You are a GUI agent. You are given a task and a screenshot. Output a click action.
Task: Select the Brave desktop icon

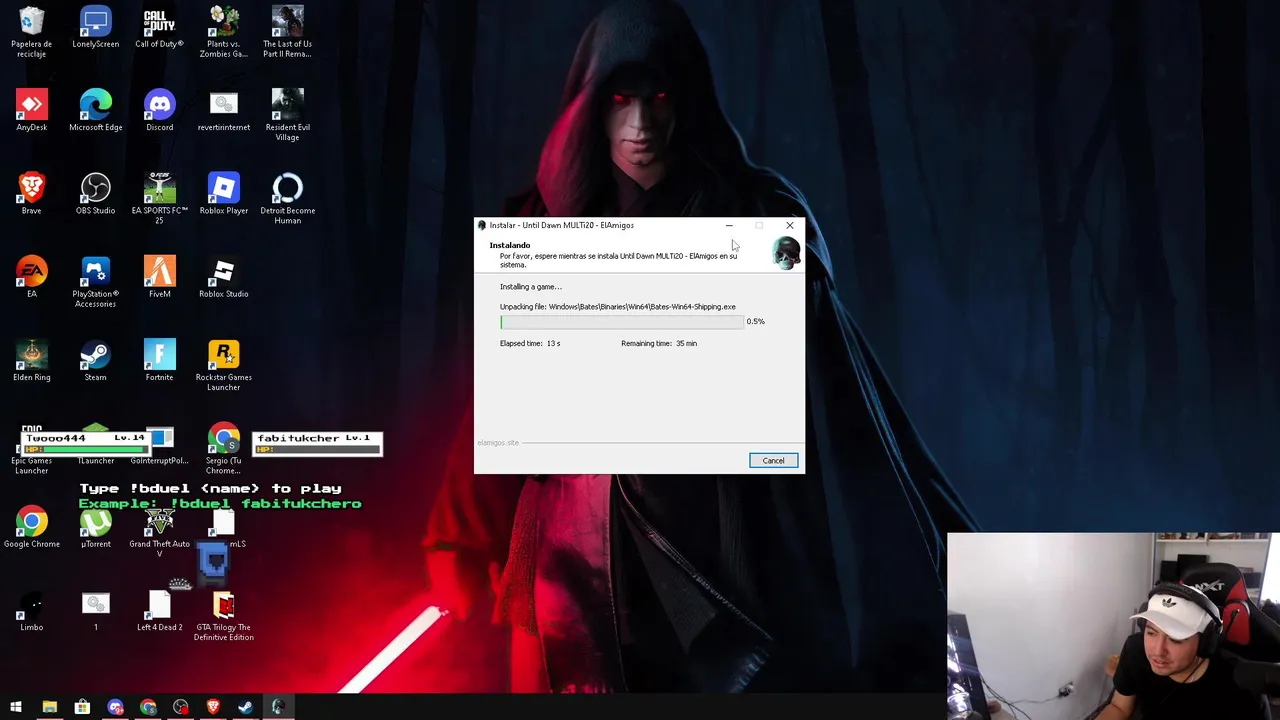pos(32,194)
